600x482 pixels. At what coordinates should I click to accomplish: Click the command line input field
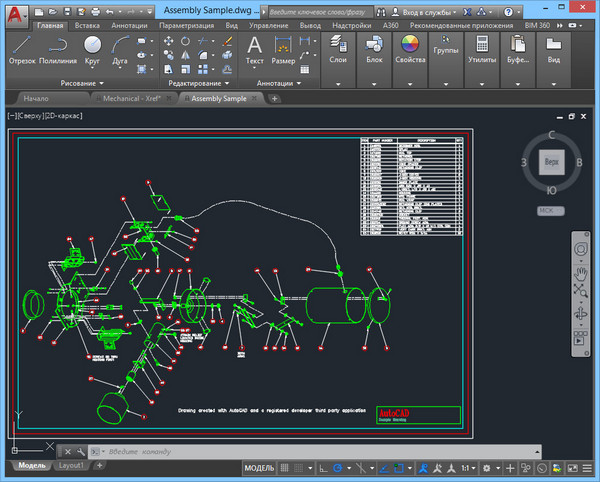coord(160,451)
